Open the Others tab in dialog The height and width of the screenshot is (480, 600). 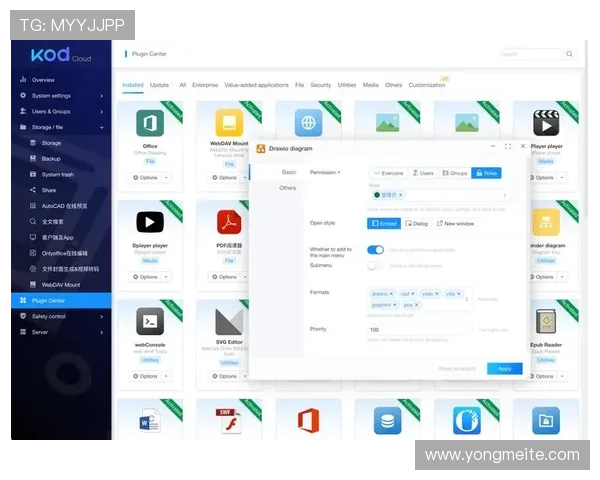click(x=288, y=188)
